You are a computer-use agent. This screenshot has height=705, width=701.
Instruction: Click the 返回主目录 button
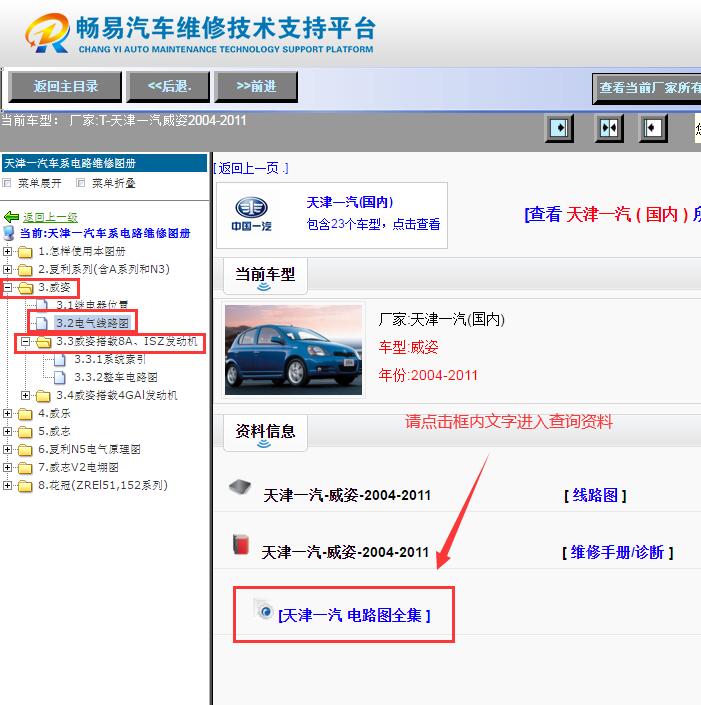tap(66, 86)
